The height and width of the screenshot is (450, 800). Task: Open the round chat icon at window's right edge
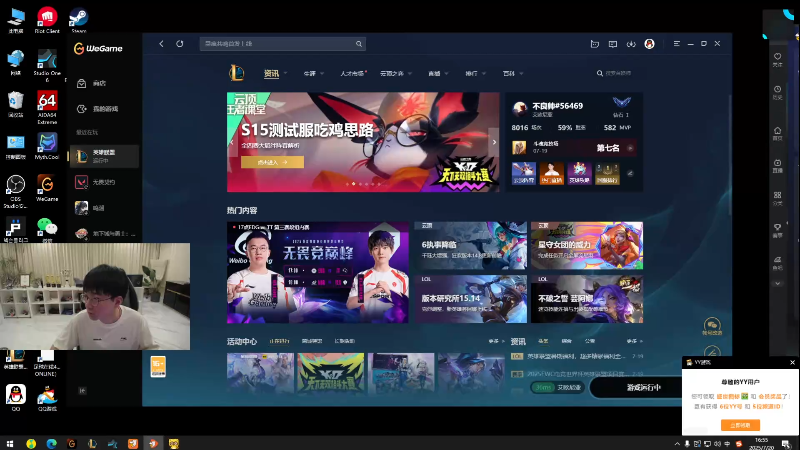point(712,327)
